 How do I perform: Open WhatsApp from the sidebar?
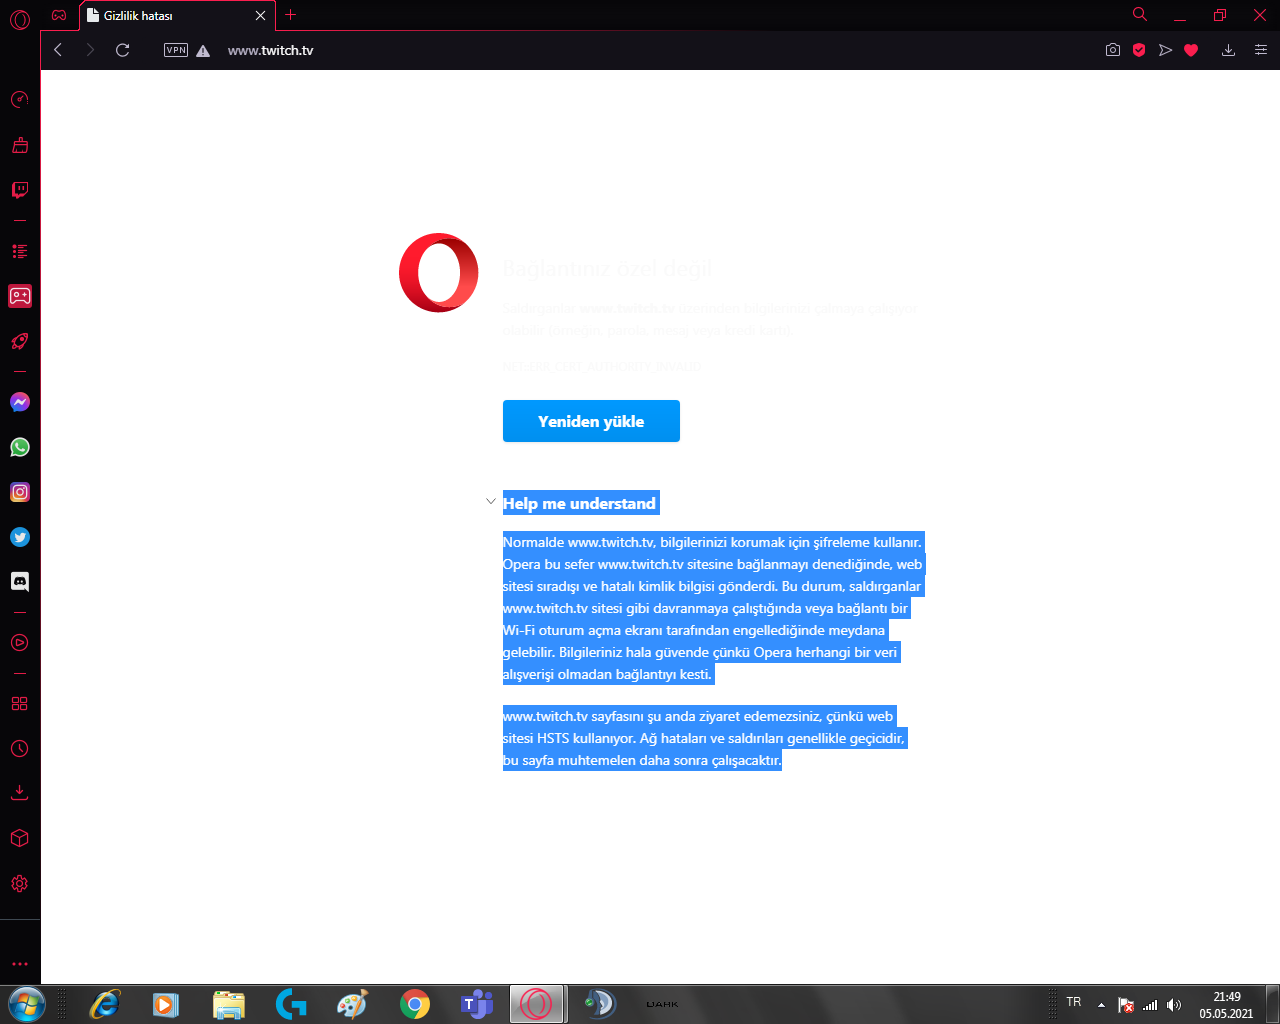click(x=19, y=447)
